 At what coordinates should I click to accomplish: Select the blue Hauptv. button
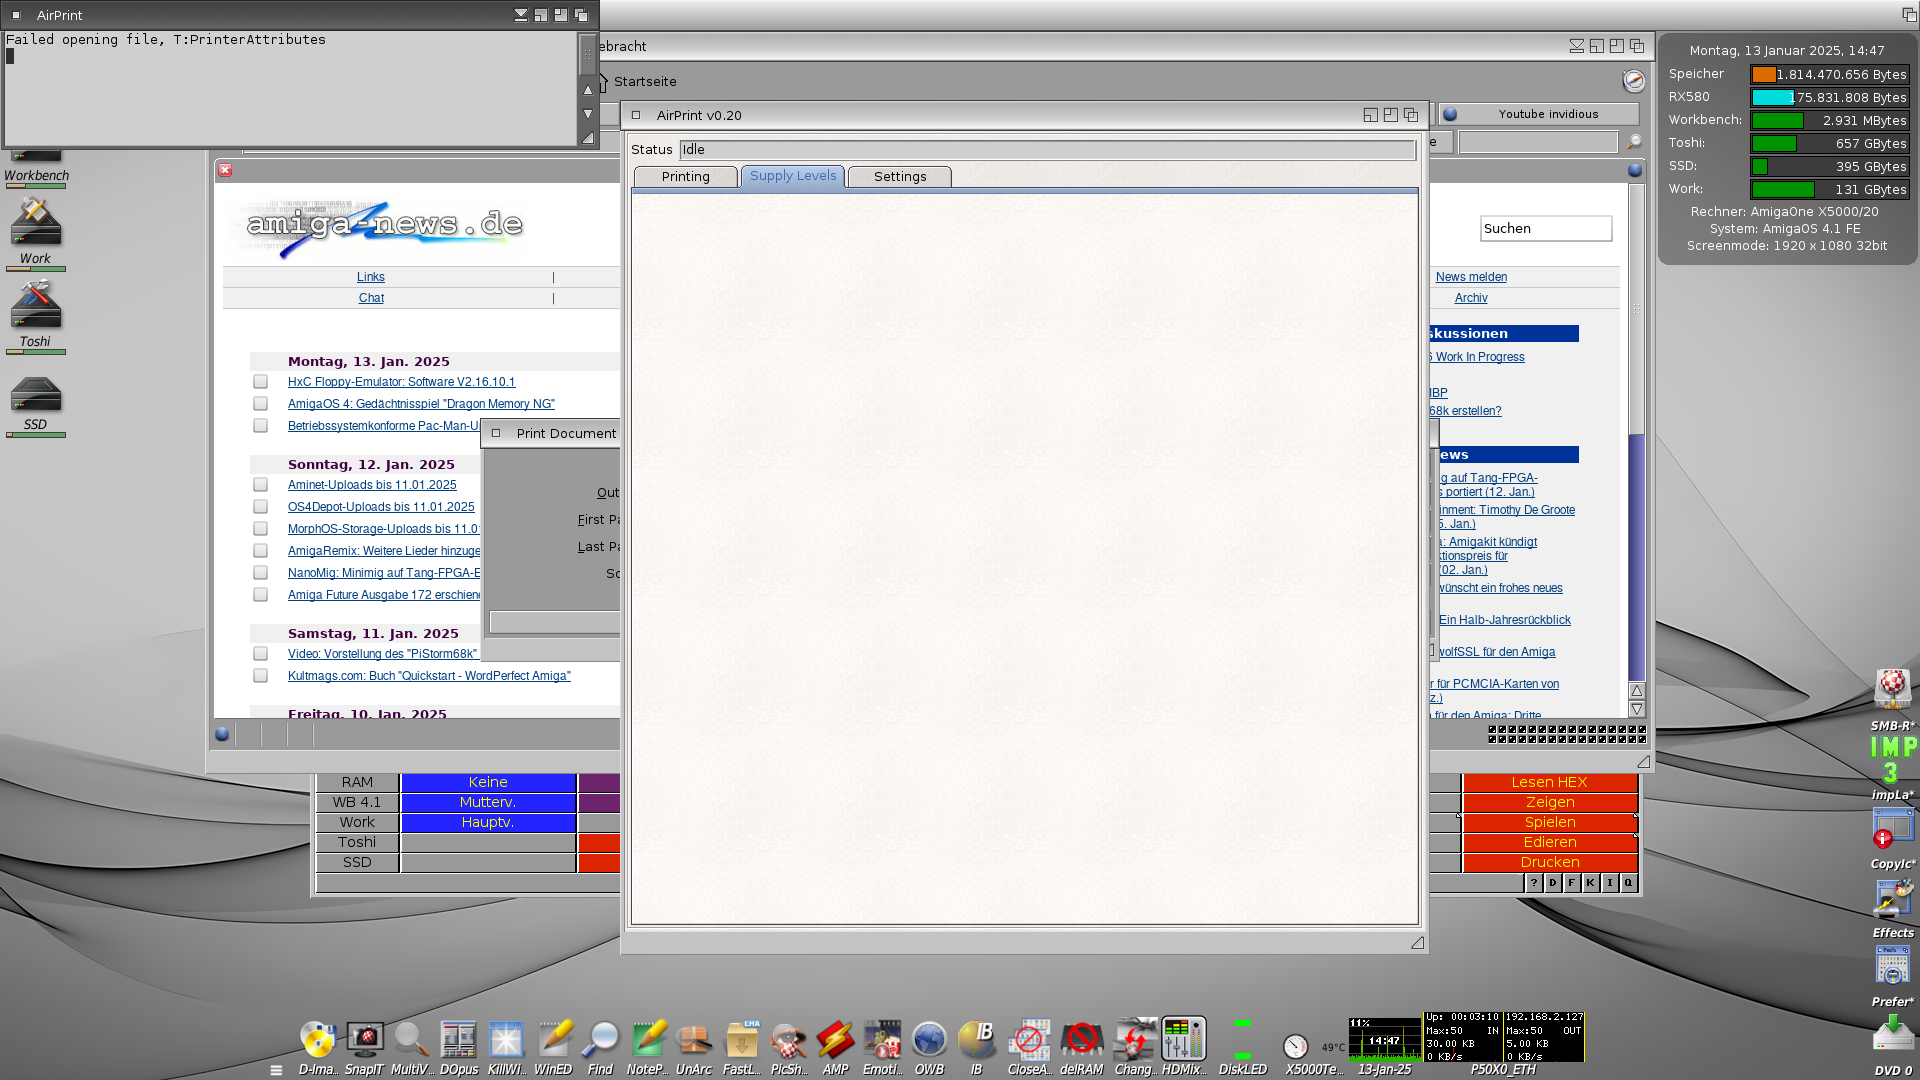tap(488, 822)
